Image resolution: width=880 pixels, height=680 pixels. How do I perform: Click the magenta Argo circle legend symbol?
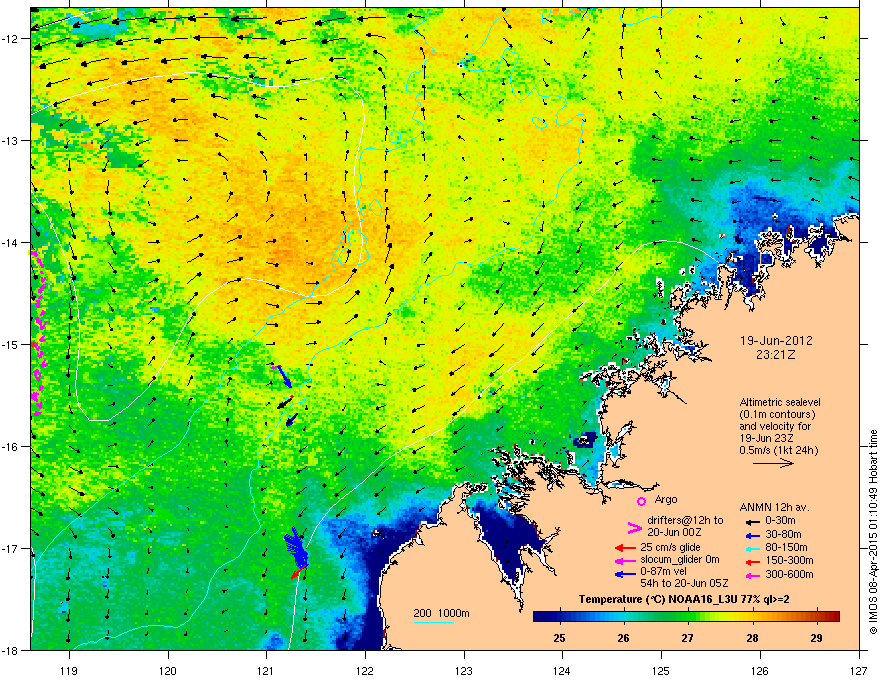click(x=641, y=501)
